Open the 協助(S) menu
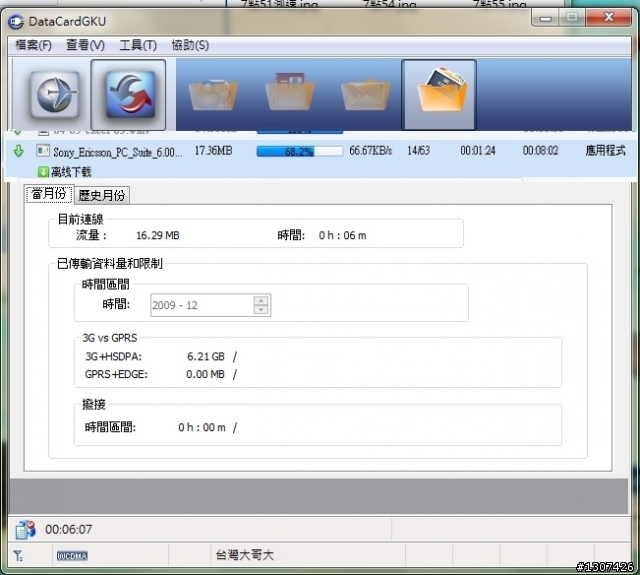Viewport: 640px width, 575px height. pyautogui.click(x=190, y=45)
